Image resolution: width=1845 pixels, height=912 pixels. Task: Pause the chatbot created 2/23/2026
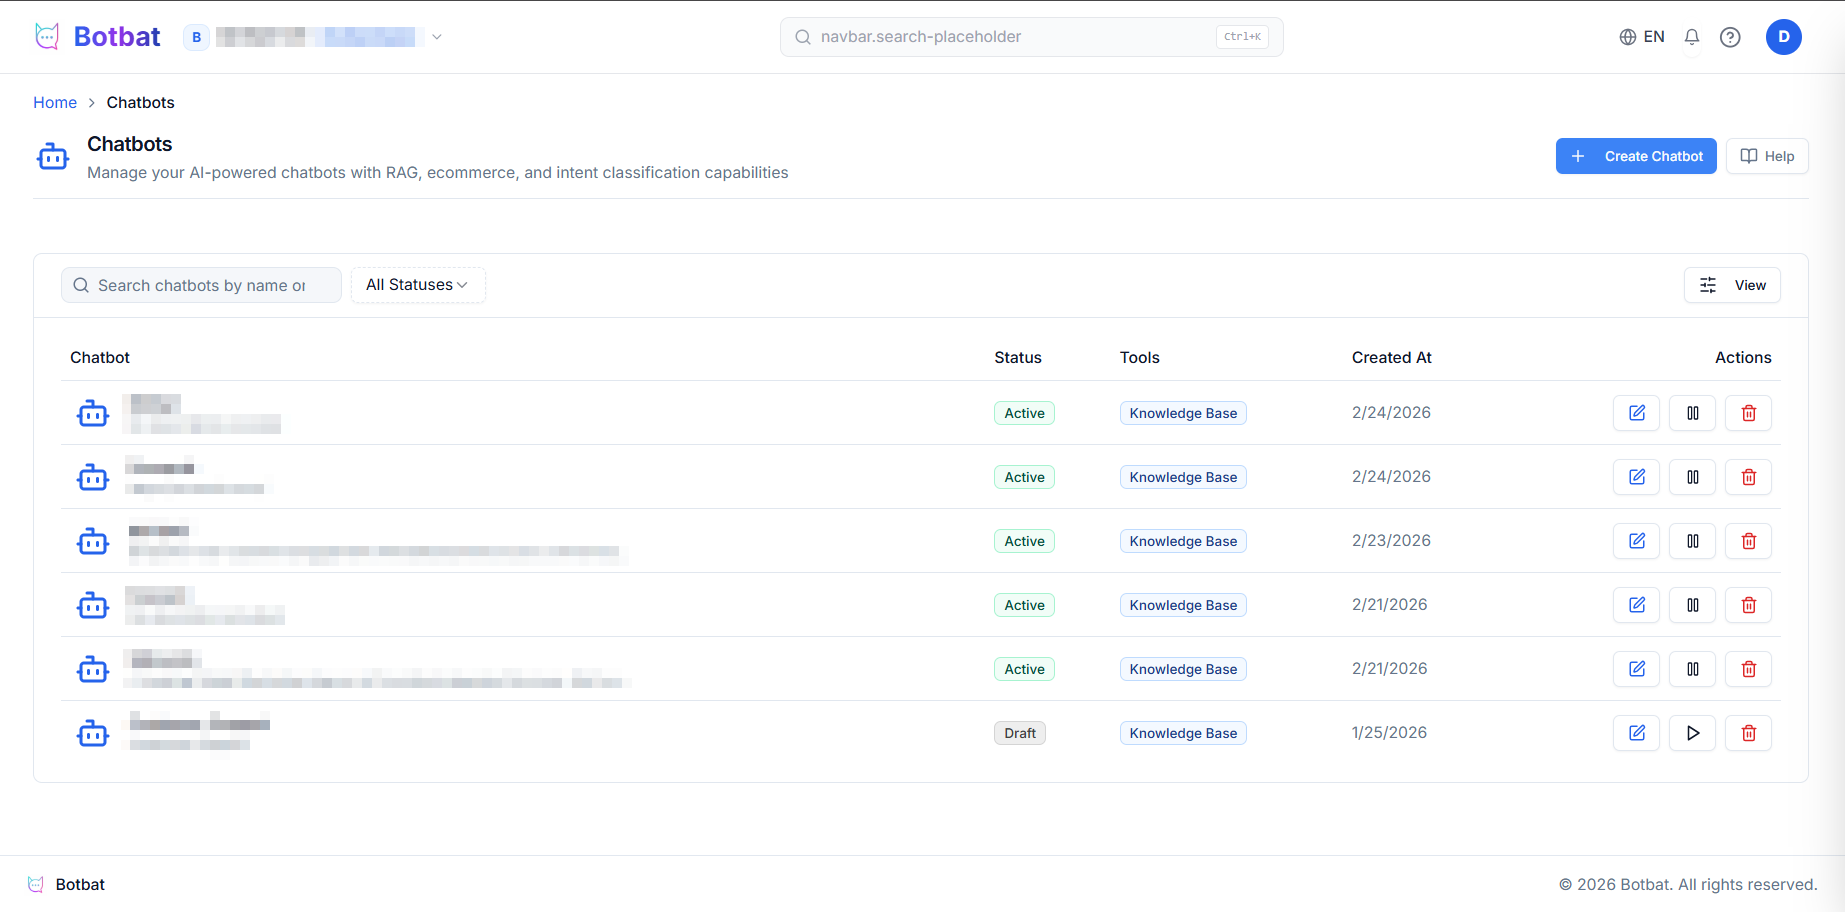pyautogui.click(x=1692, y=541)
